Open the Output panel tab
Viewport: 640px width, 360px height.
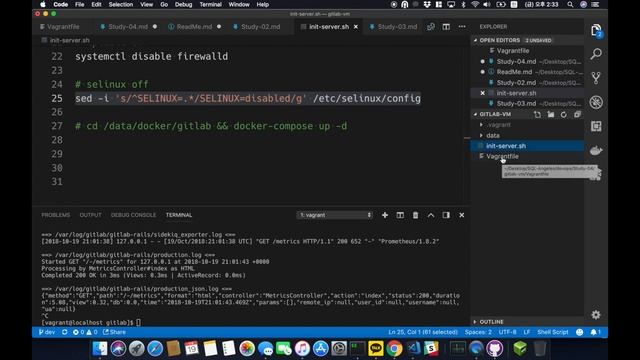pos(90,215)
